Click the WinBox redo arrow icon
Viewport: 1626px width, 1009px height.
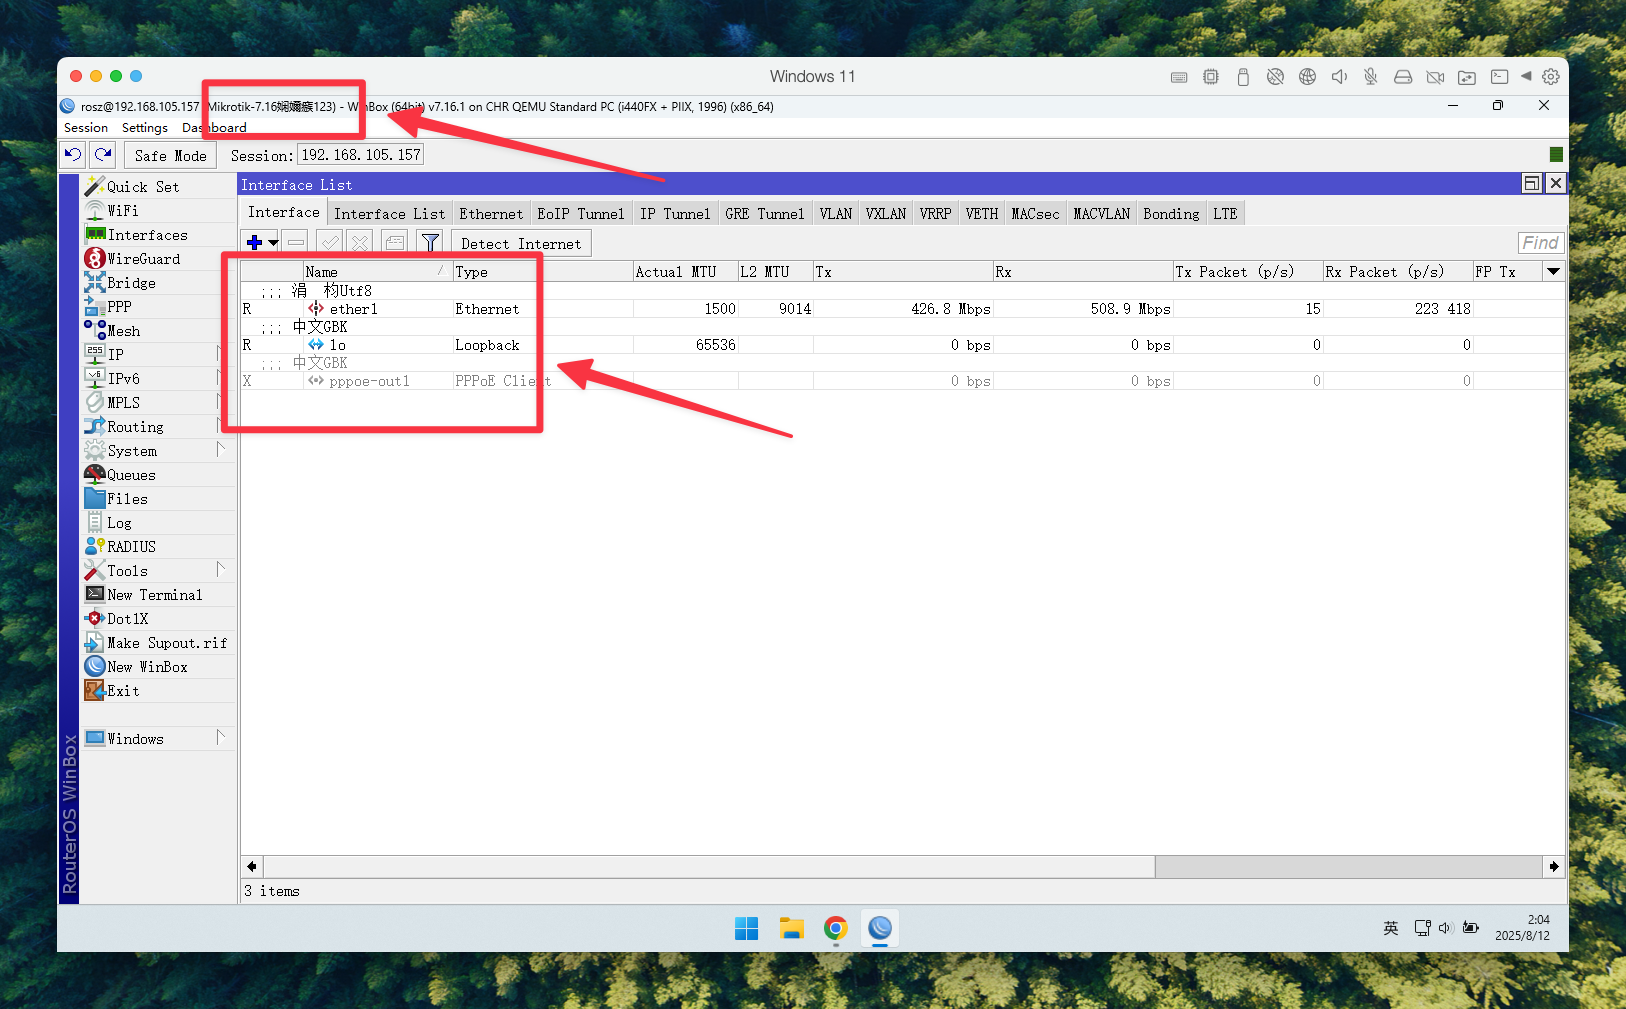[x=103, y=155]
